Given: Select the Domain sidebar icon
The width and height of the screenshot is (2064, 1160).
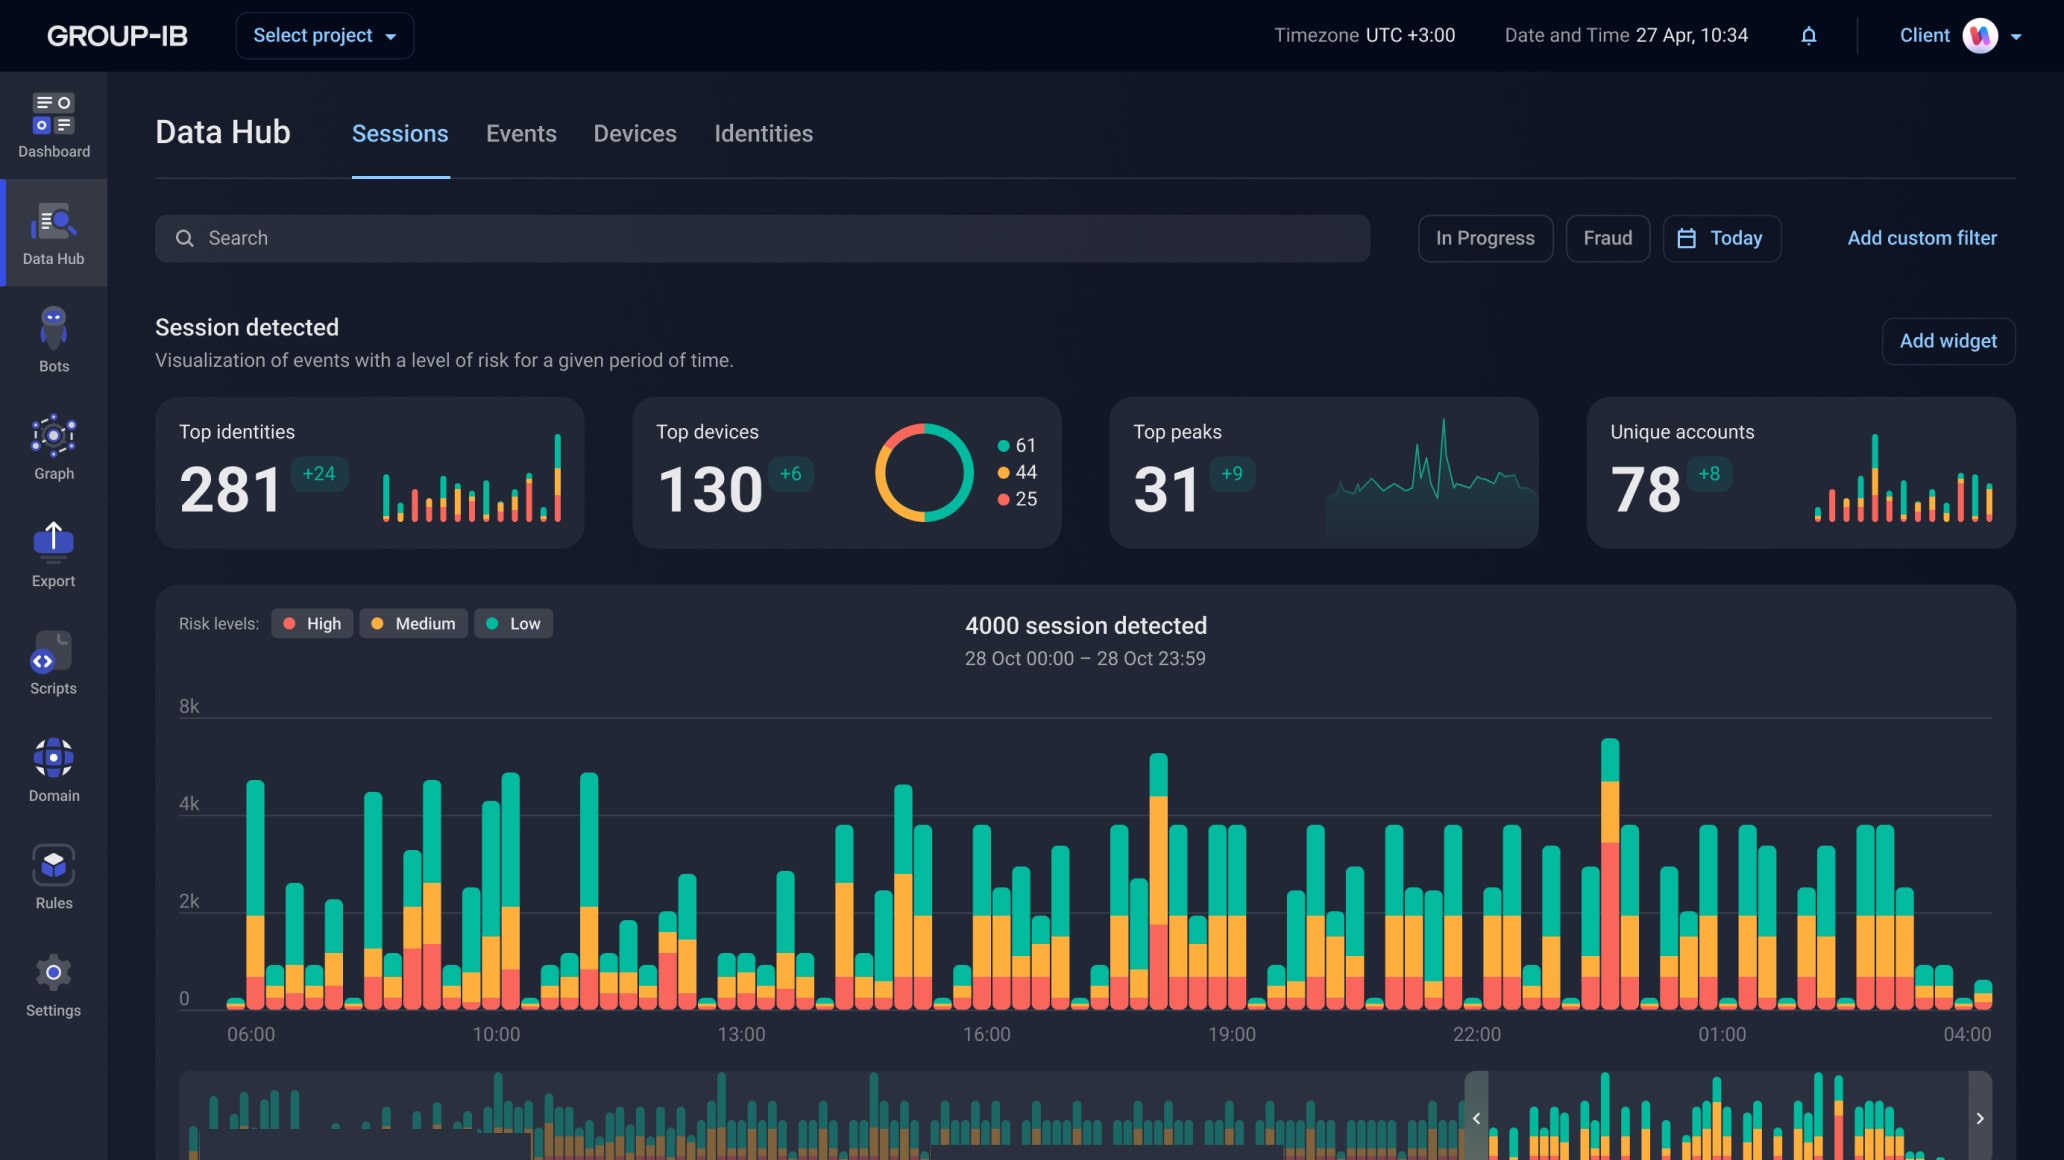Looking at the screenshot, I should [x=53, y=769].
